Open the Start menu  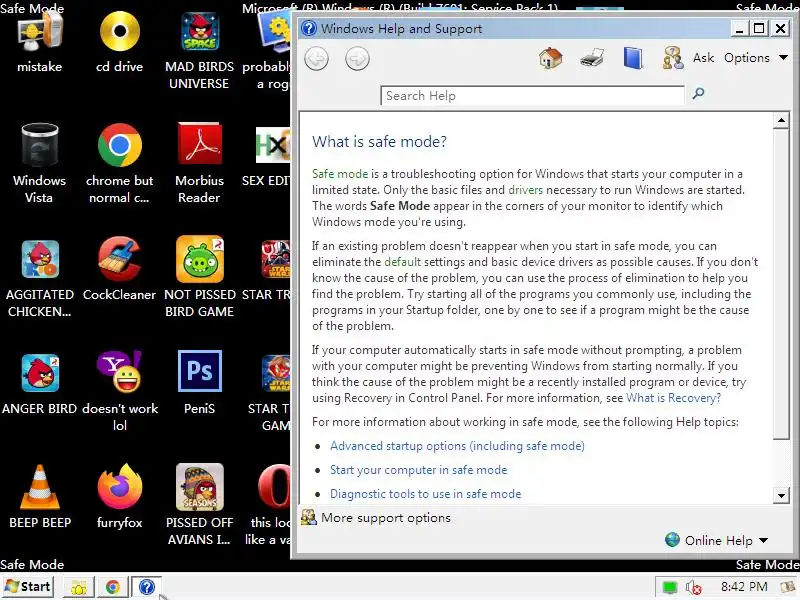pos(28,587)
